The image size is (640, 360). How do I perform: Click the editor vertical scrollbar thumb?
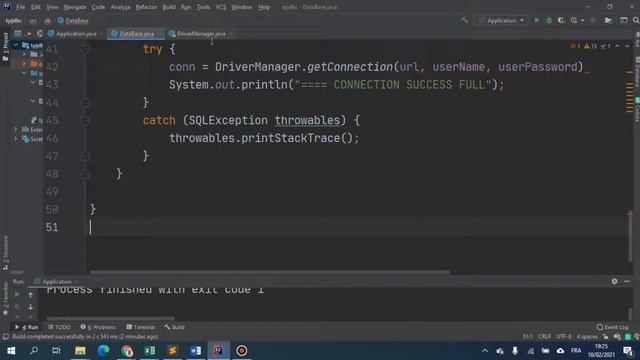tap(630, 237)
